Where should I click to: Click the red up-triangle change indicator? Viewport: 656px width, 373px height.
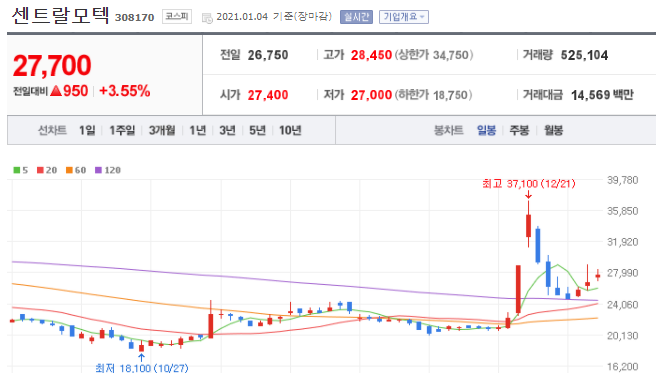tap(56, 91)
